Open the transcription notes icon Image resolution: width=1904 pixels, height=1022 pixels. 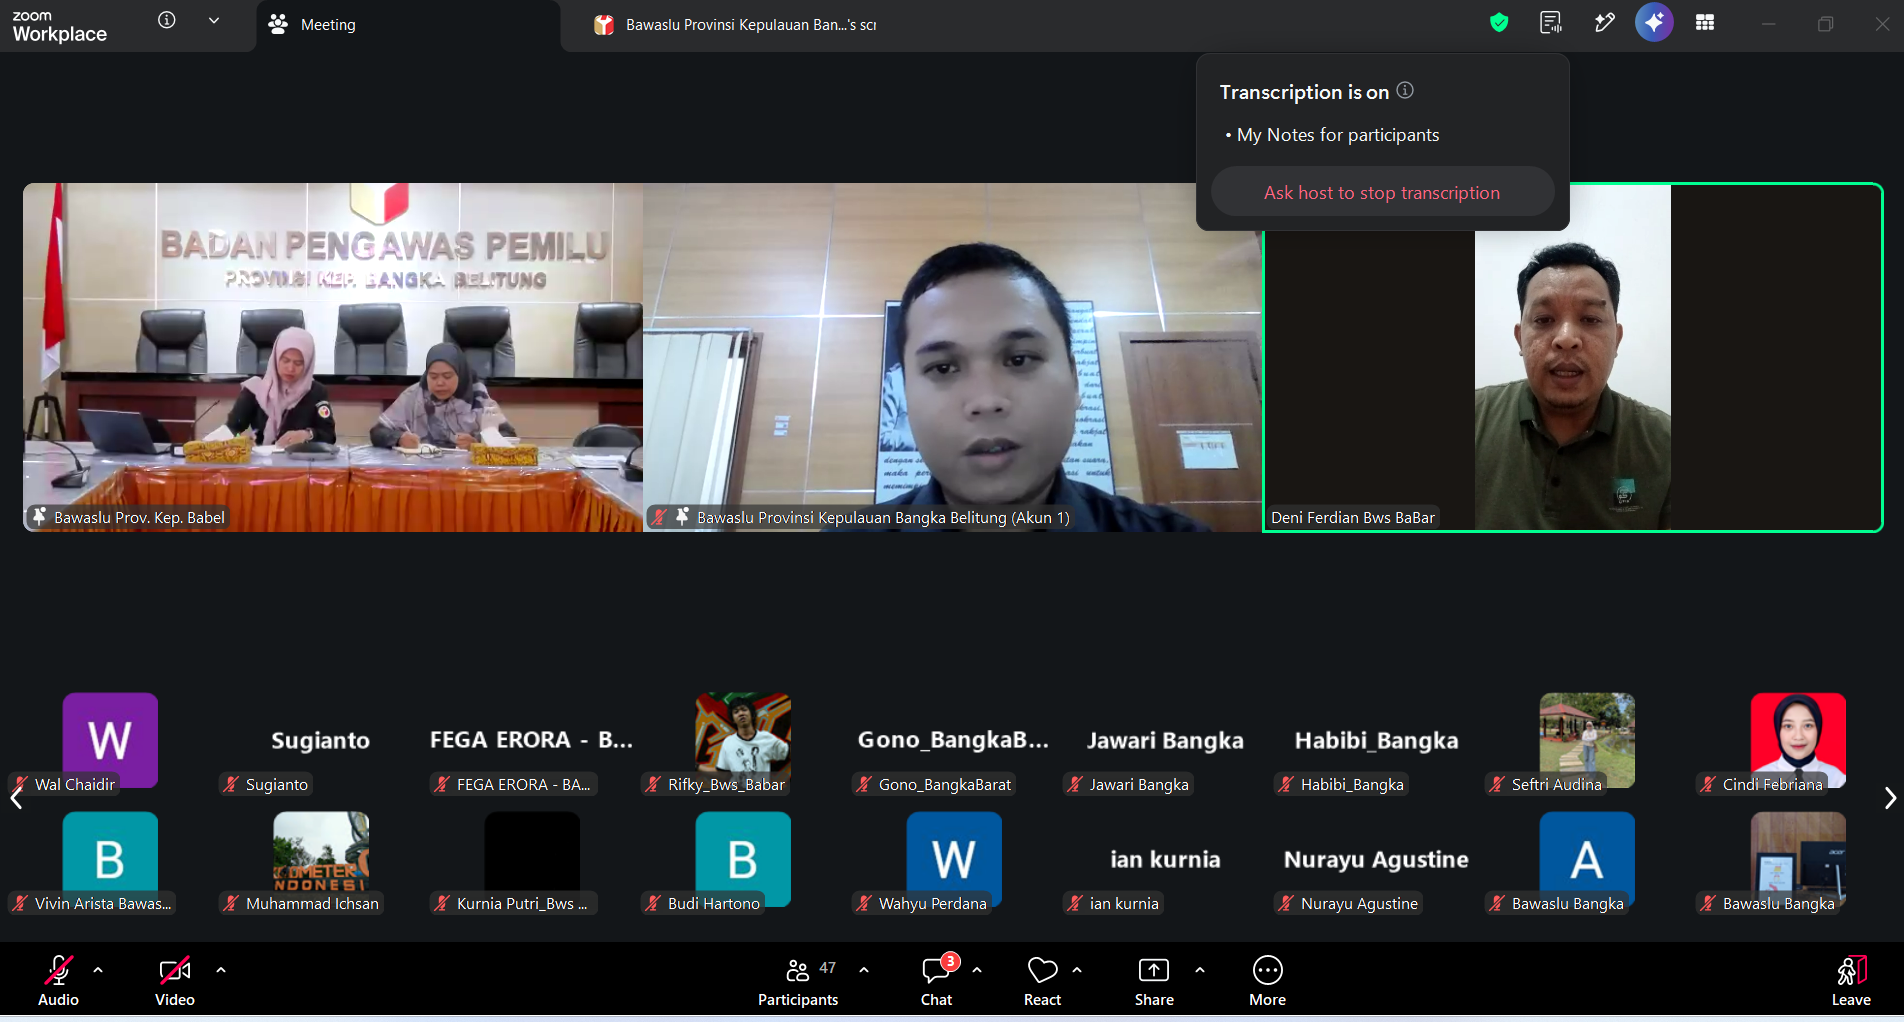[x=1551, y=23]
